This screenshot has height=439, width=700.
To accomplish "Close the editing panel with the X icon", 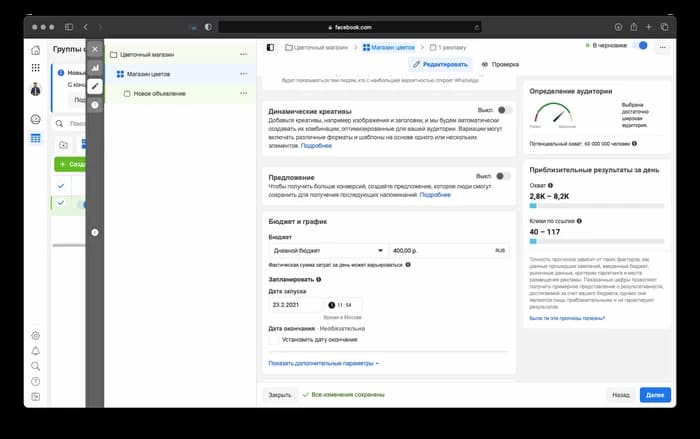I will (x=95, y=48).
